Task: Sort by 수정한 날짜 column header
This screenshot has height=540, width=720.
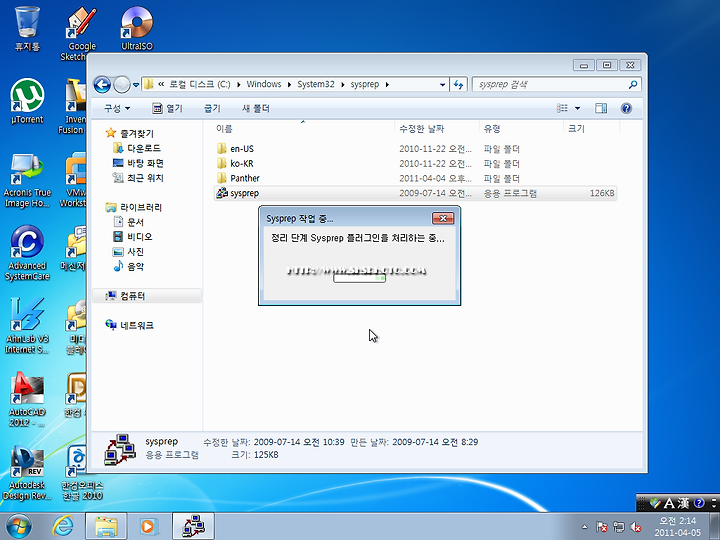Action: [437, 129]
